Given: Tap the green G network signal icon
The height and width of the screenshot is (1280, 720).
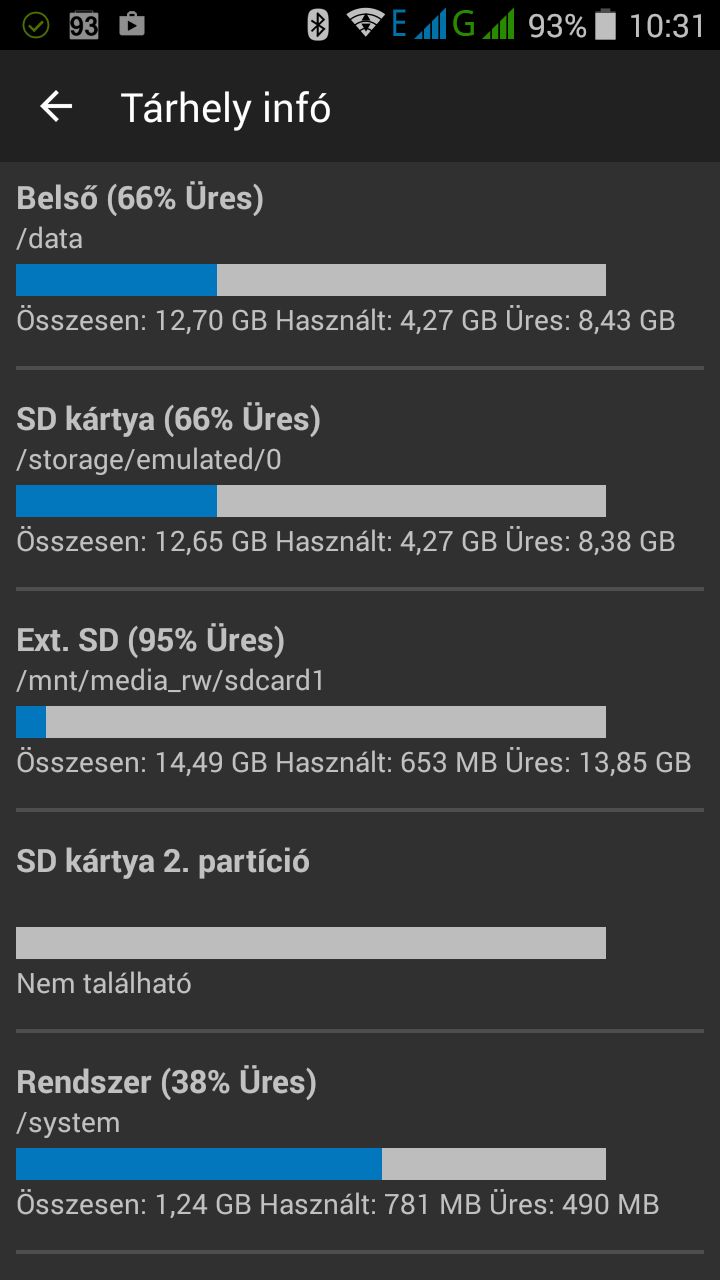Looking at the screenshot, I should click(x=484, y=25).
